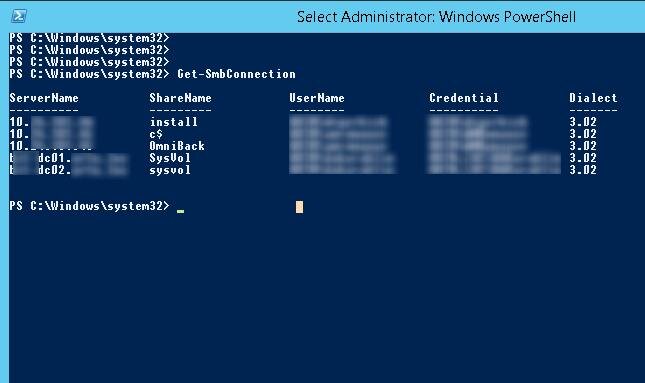This screenshot has height=383, width=645.
Task: Click the Credential column header
Action: pyautogui.click(x=464, y=98)
